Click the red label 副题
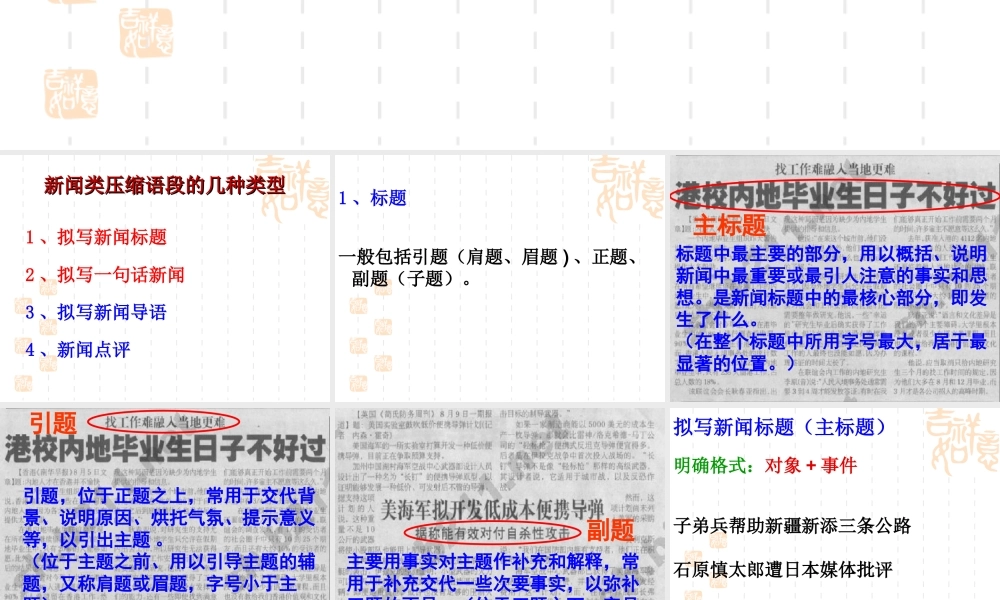The image size is (1000, 600). (610, 530)
